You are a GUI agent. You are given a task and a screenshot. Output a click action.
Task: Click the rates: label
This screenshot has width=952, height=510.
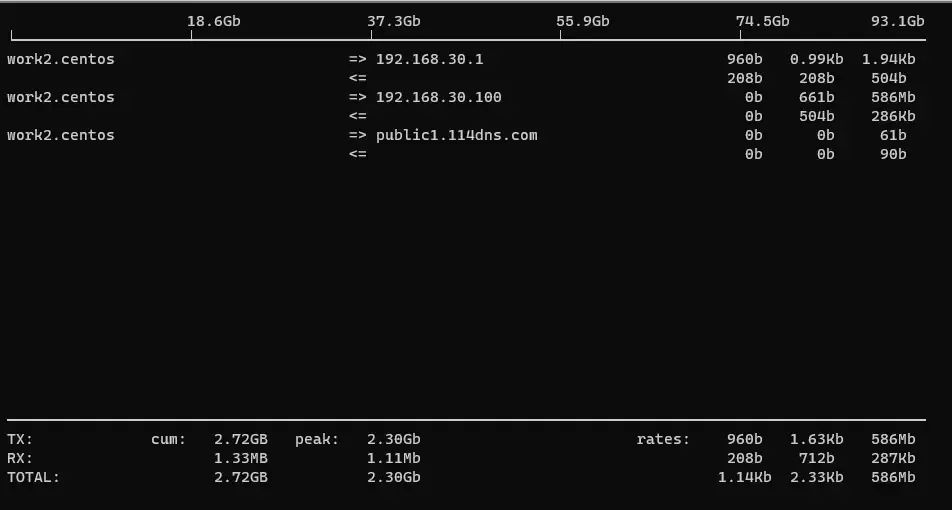664,440
